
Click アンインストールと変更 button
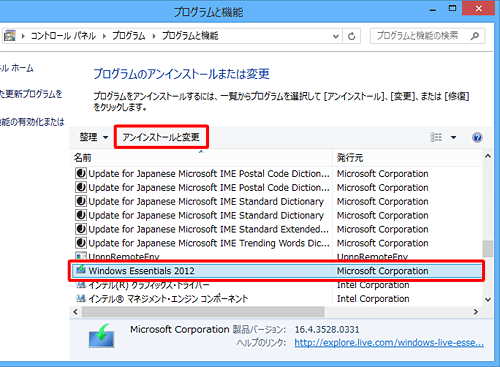tap(161, 137)
